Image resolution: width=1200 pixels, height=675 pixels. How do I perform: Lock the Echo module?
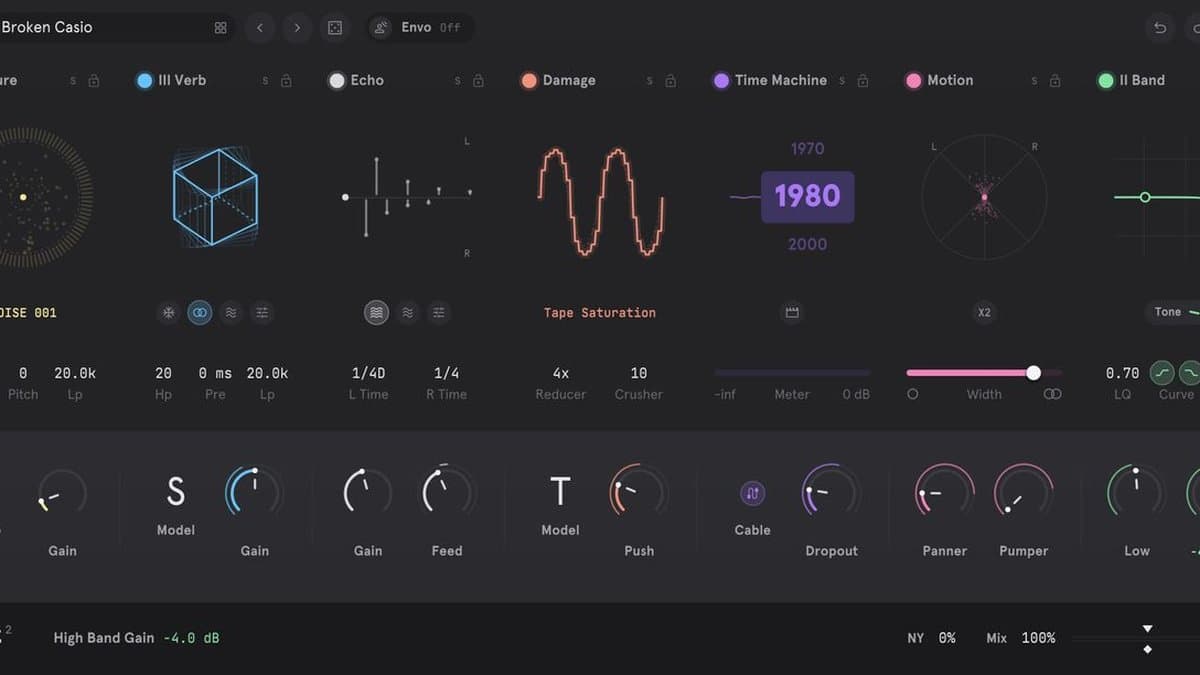pos(478,81)
